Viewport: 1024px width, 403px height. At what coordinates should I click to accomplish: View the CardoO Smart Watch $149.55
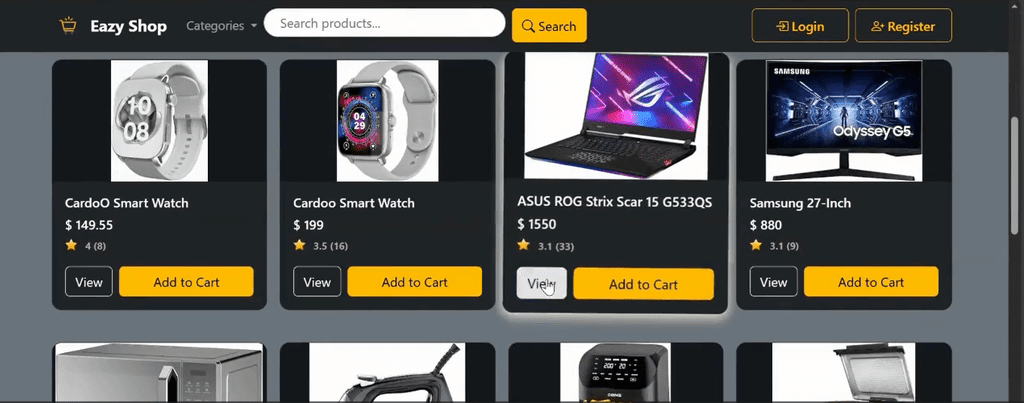click(89, 282)
